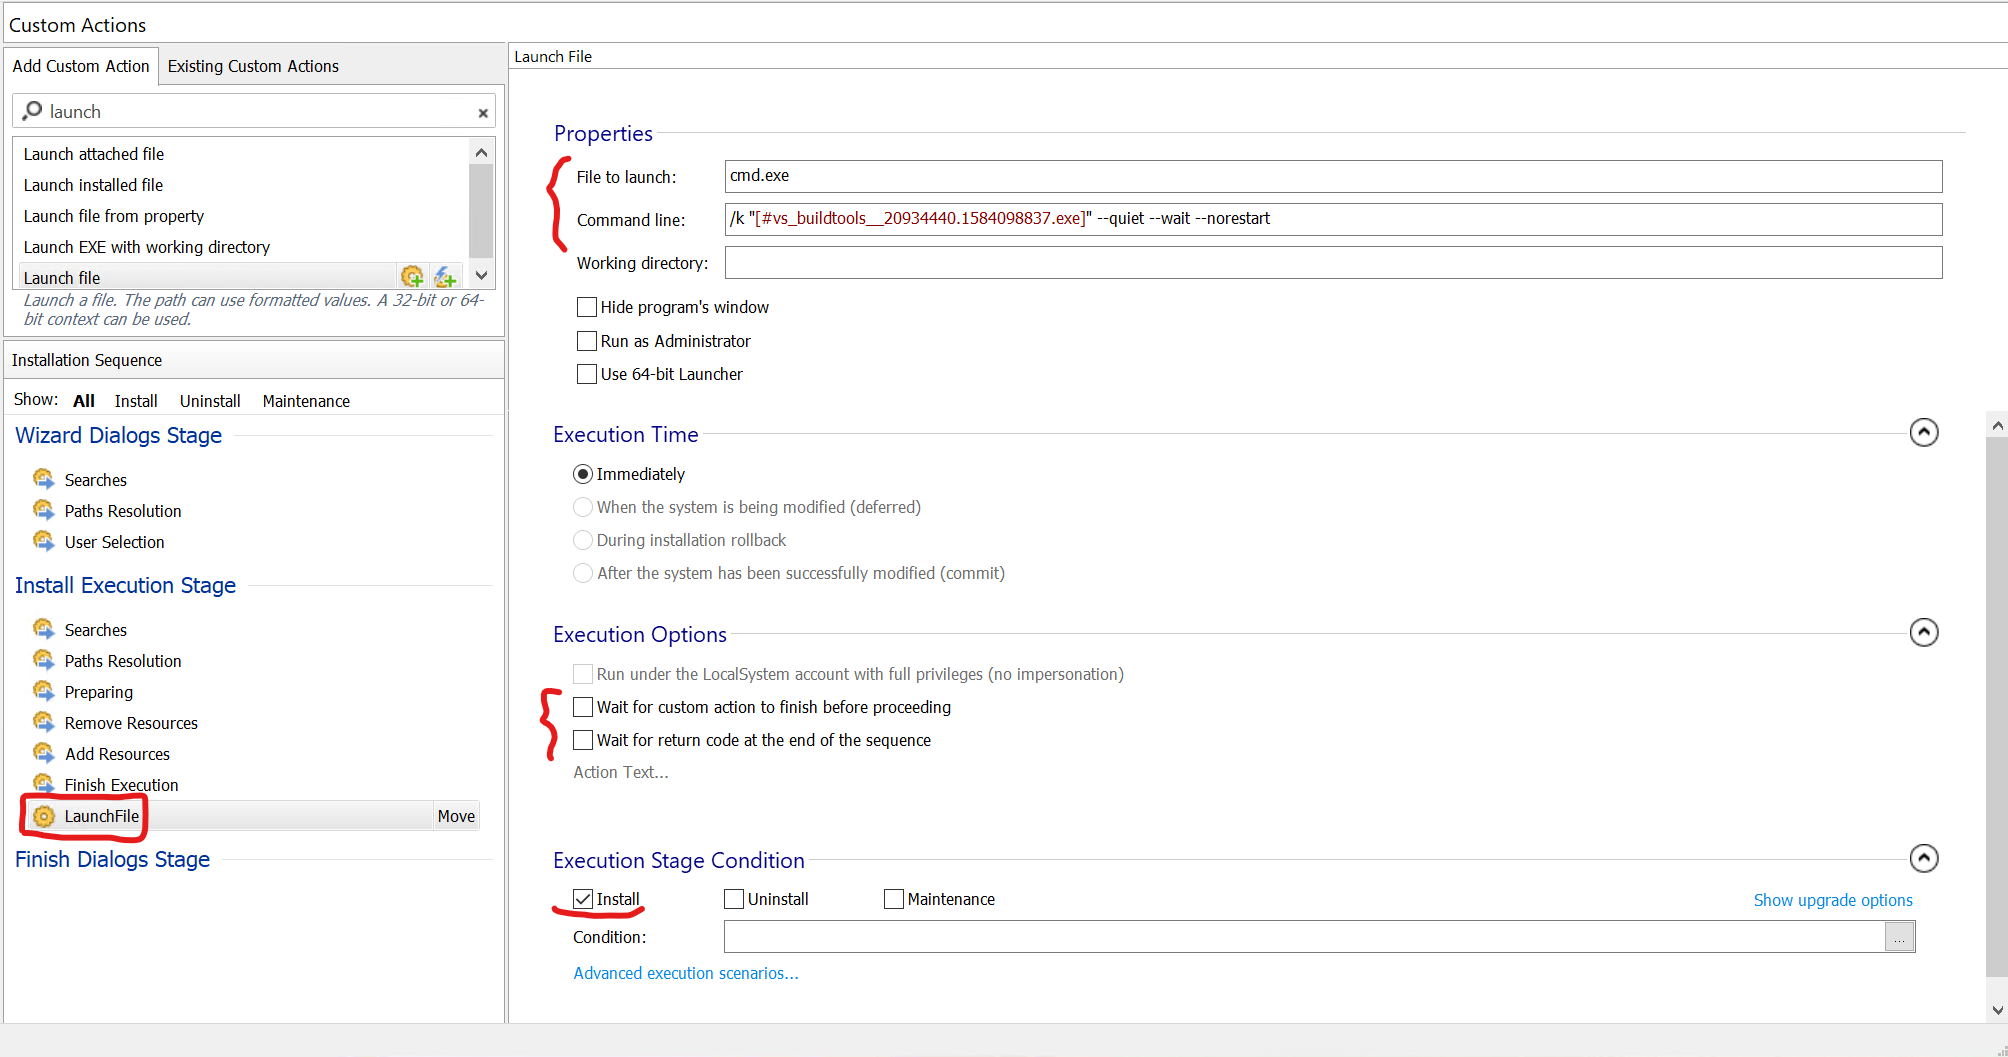Click the gear-plus icon to add Launch file action

[412, 275]
